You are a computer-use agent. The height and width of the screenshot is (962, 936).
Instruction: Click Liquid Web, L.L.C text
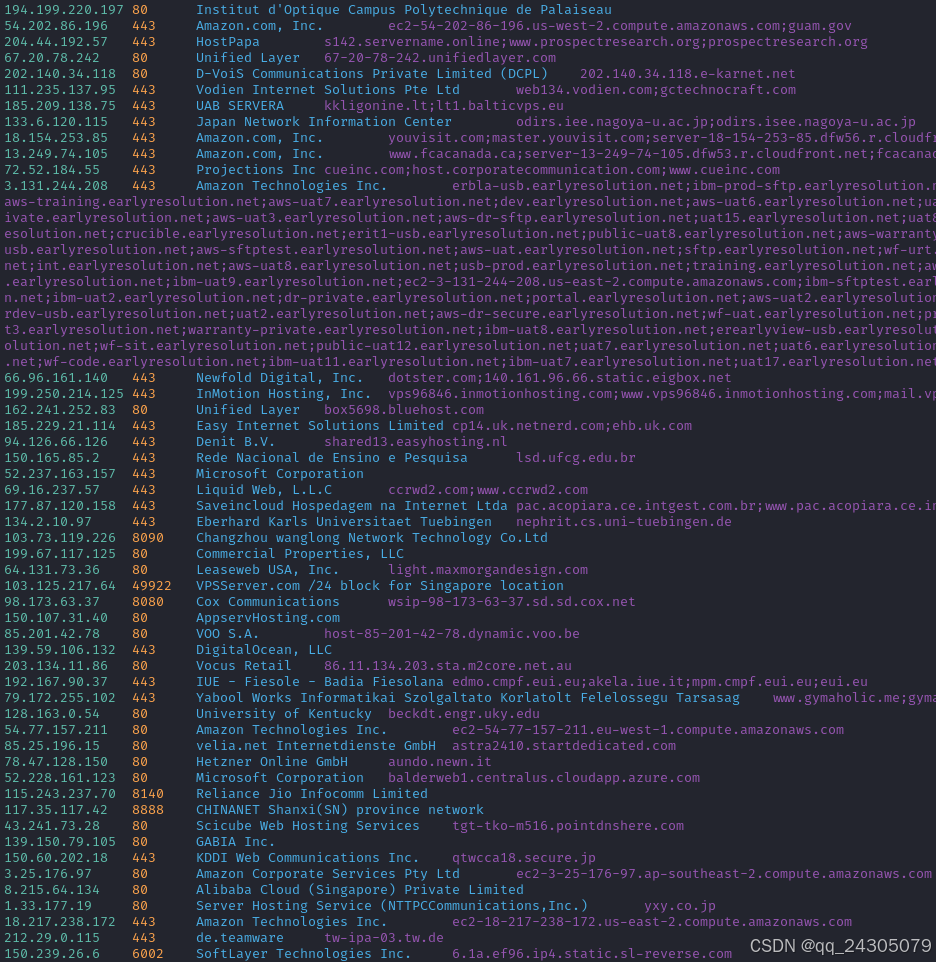tap(264, 489)
